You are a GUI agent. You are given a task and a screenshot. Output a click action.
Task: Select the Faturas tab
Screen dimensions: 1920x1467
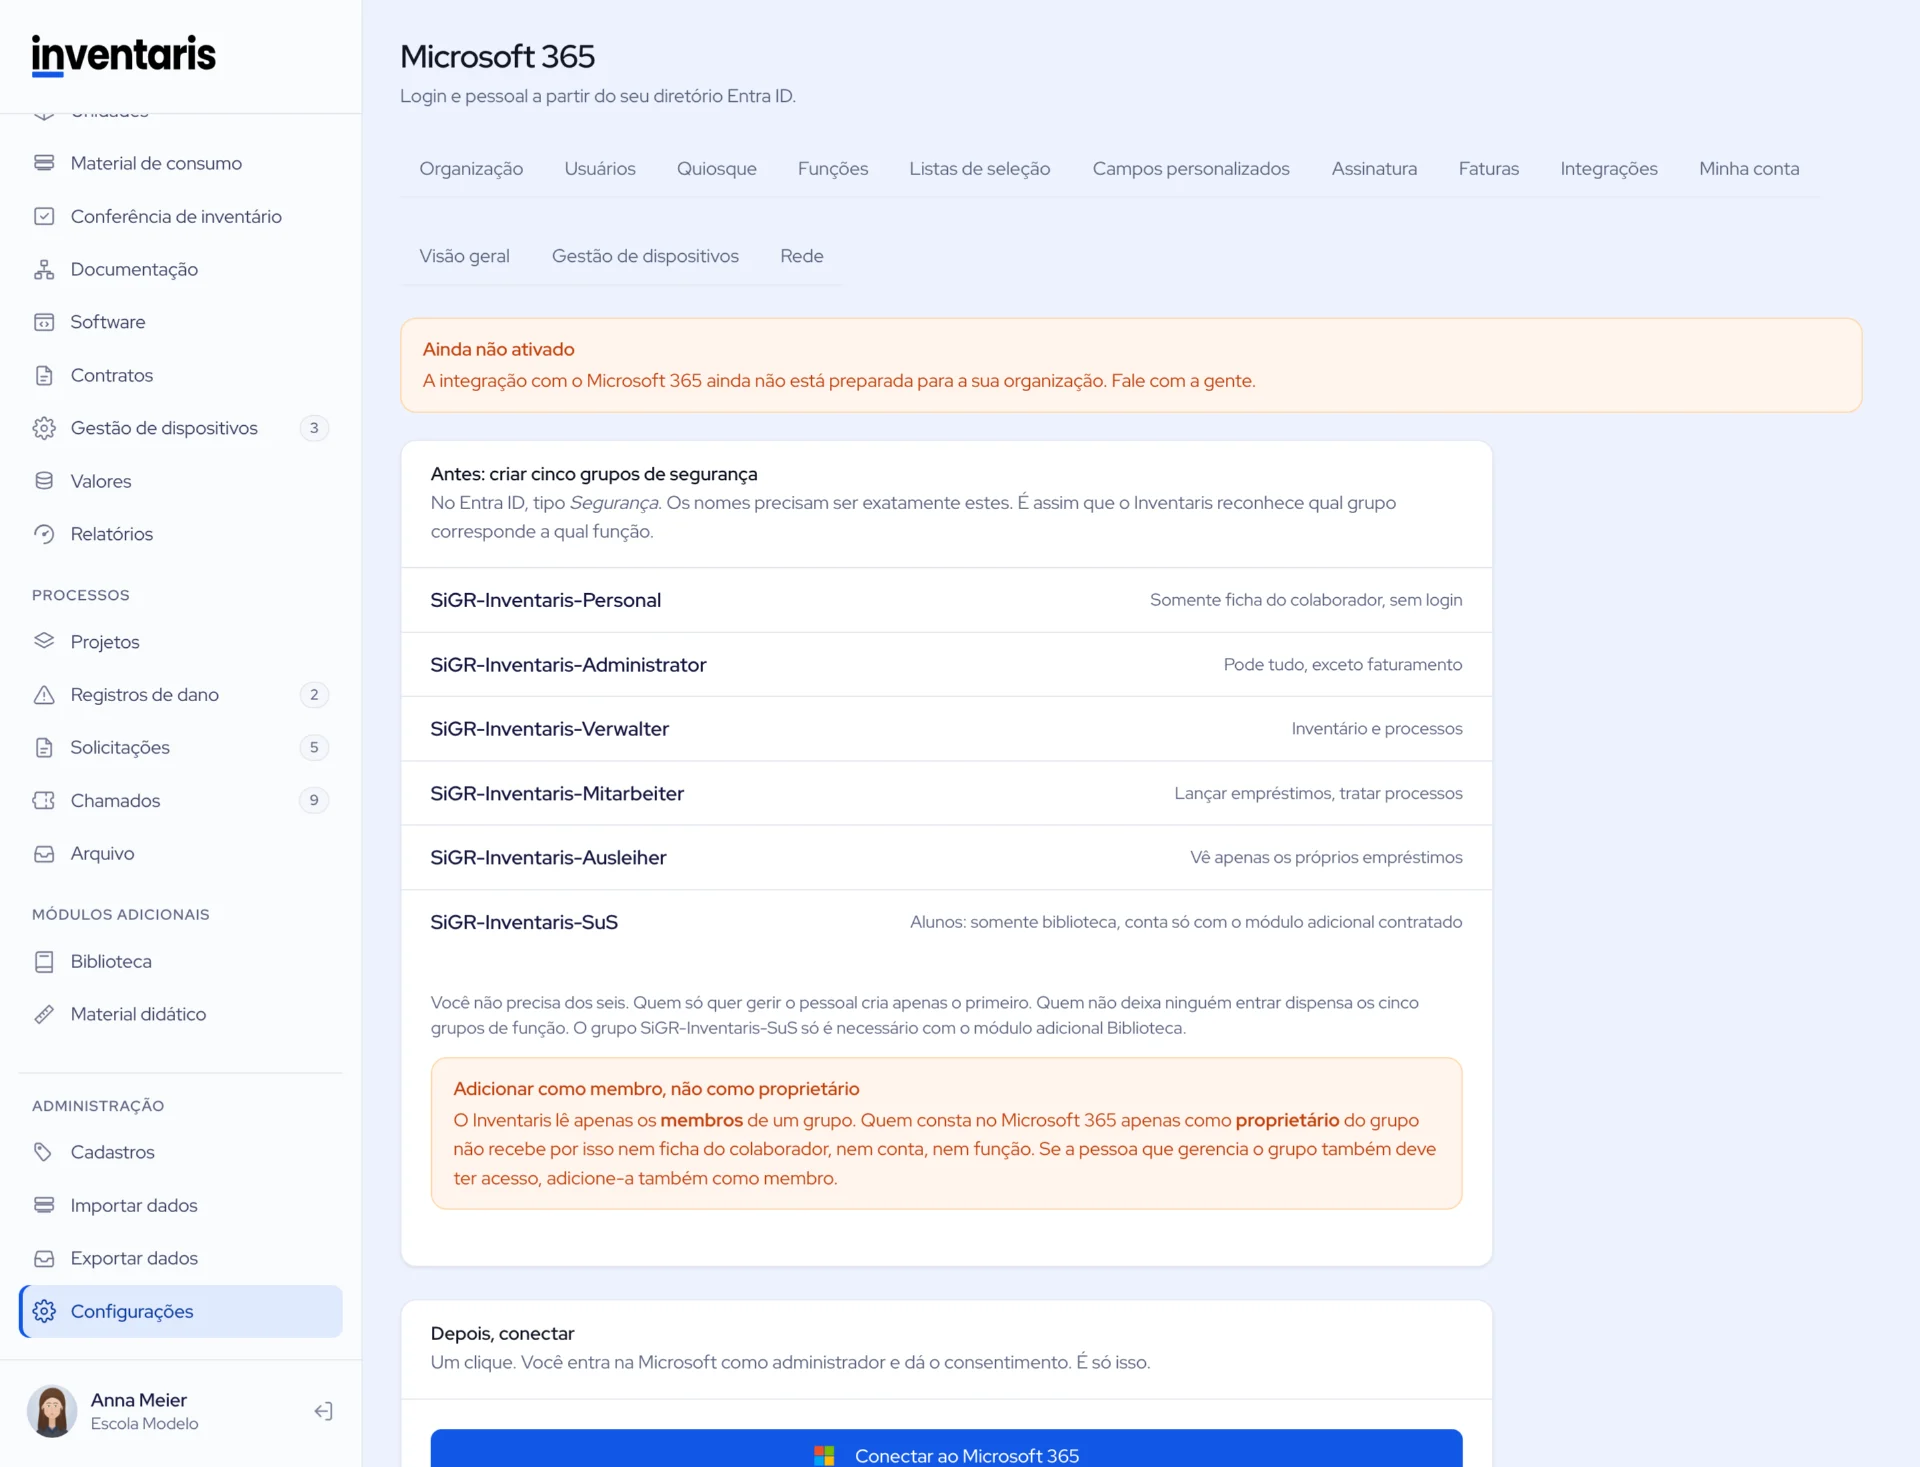(1488, 169)
